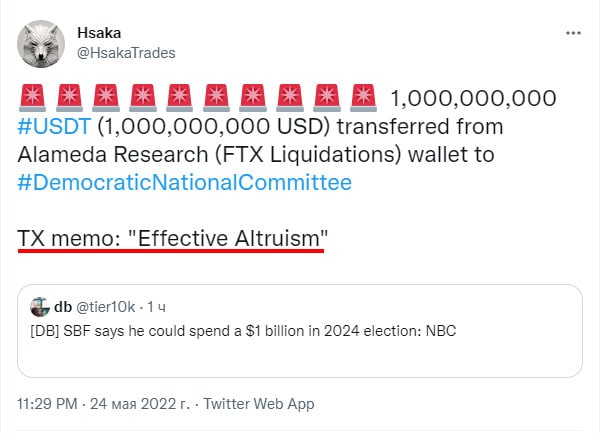Open Hsaka display name profile
Viewport: 600px width, 433px height.
click(98, 33)
